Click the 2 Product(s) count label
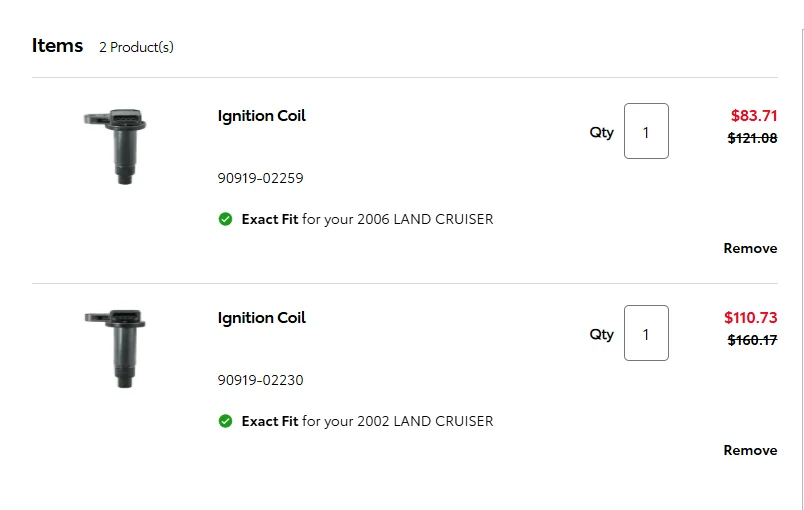The image size is (804, 510). (x=136, y=47)
